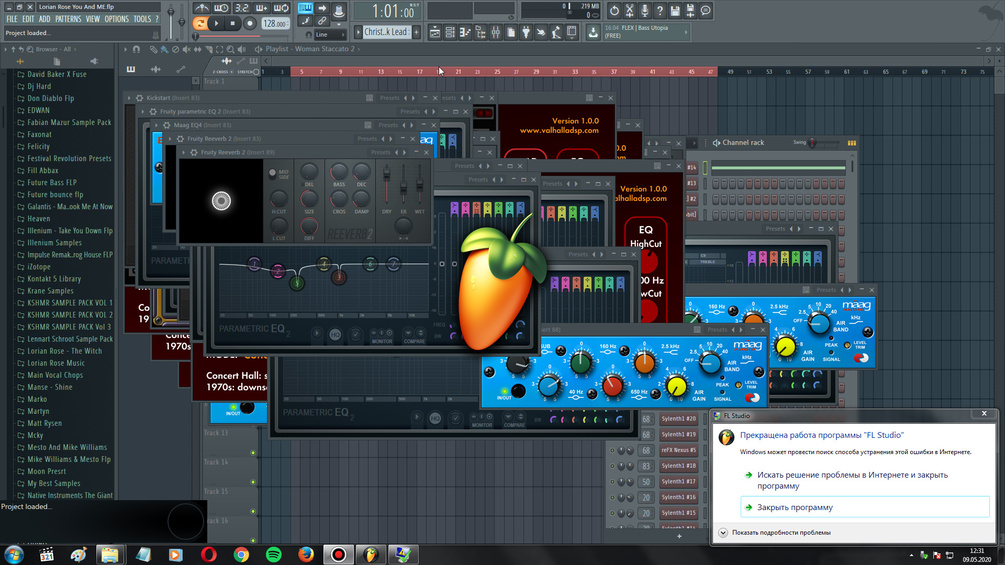The height and width of the screenshot is (565, 1005).
Task: Open the Mixer view icon
Action: tap(495, 32)
